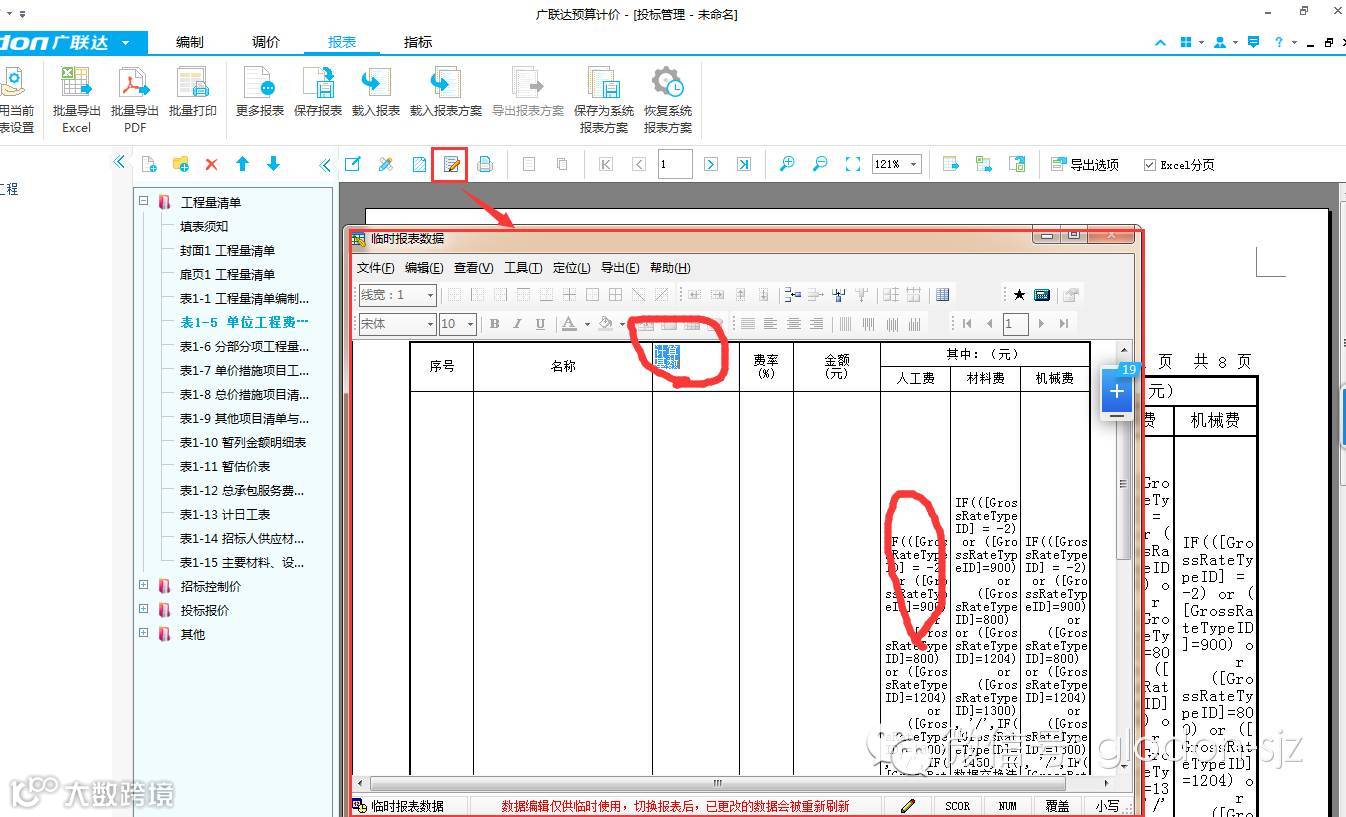Viewport: 1346px width, 817px height.
Task: Open the font color dropdown beside the A
Action: pyautogui.click(x=587, y=324)
